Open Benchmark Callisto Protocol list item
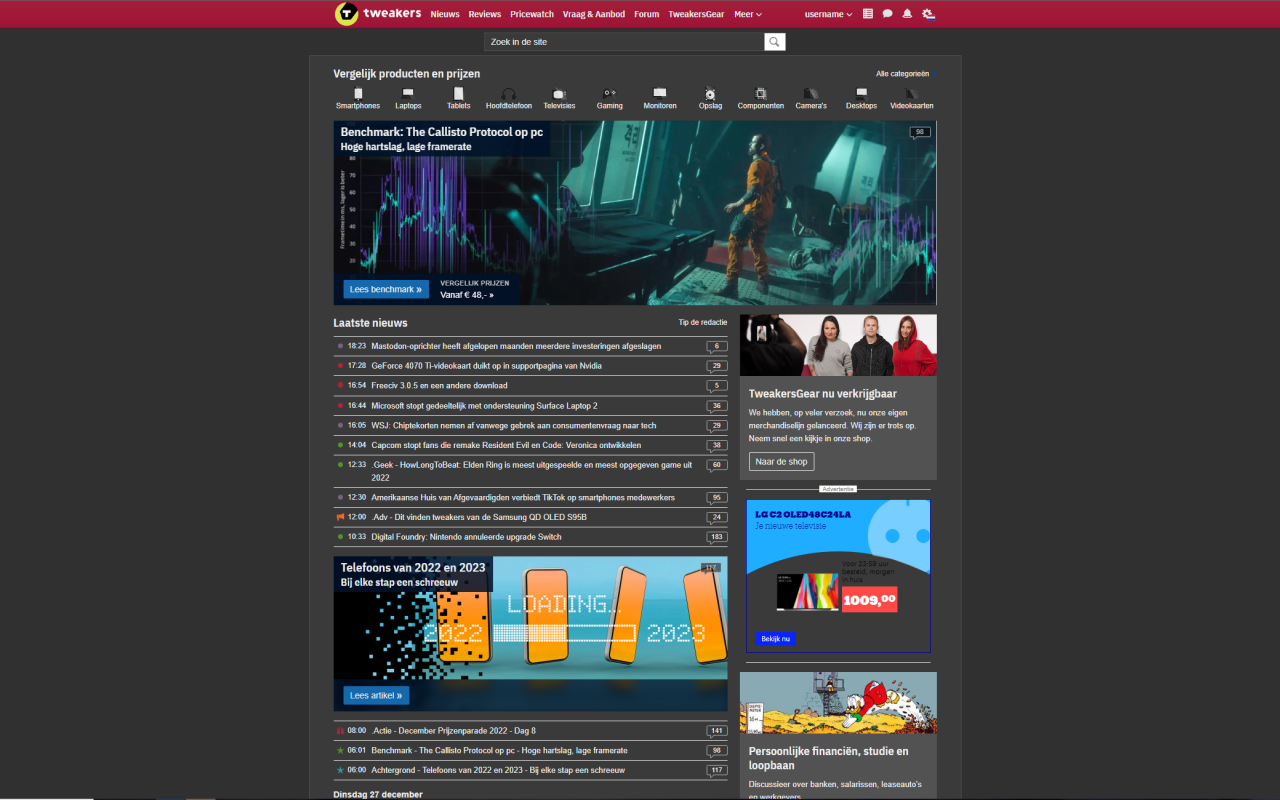 click(499, 751)
